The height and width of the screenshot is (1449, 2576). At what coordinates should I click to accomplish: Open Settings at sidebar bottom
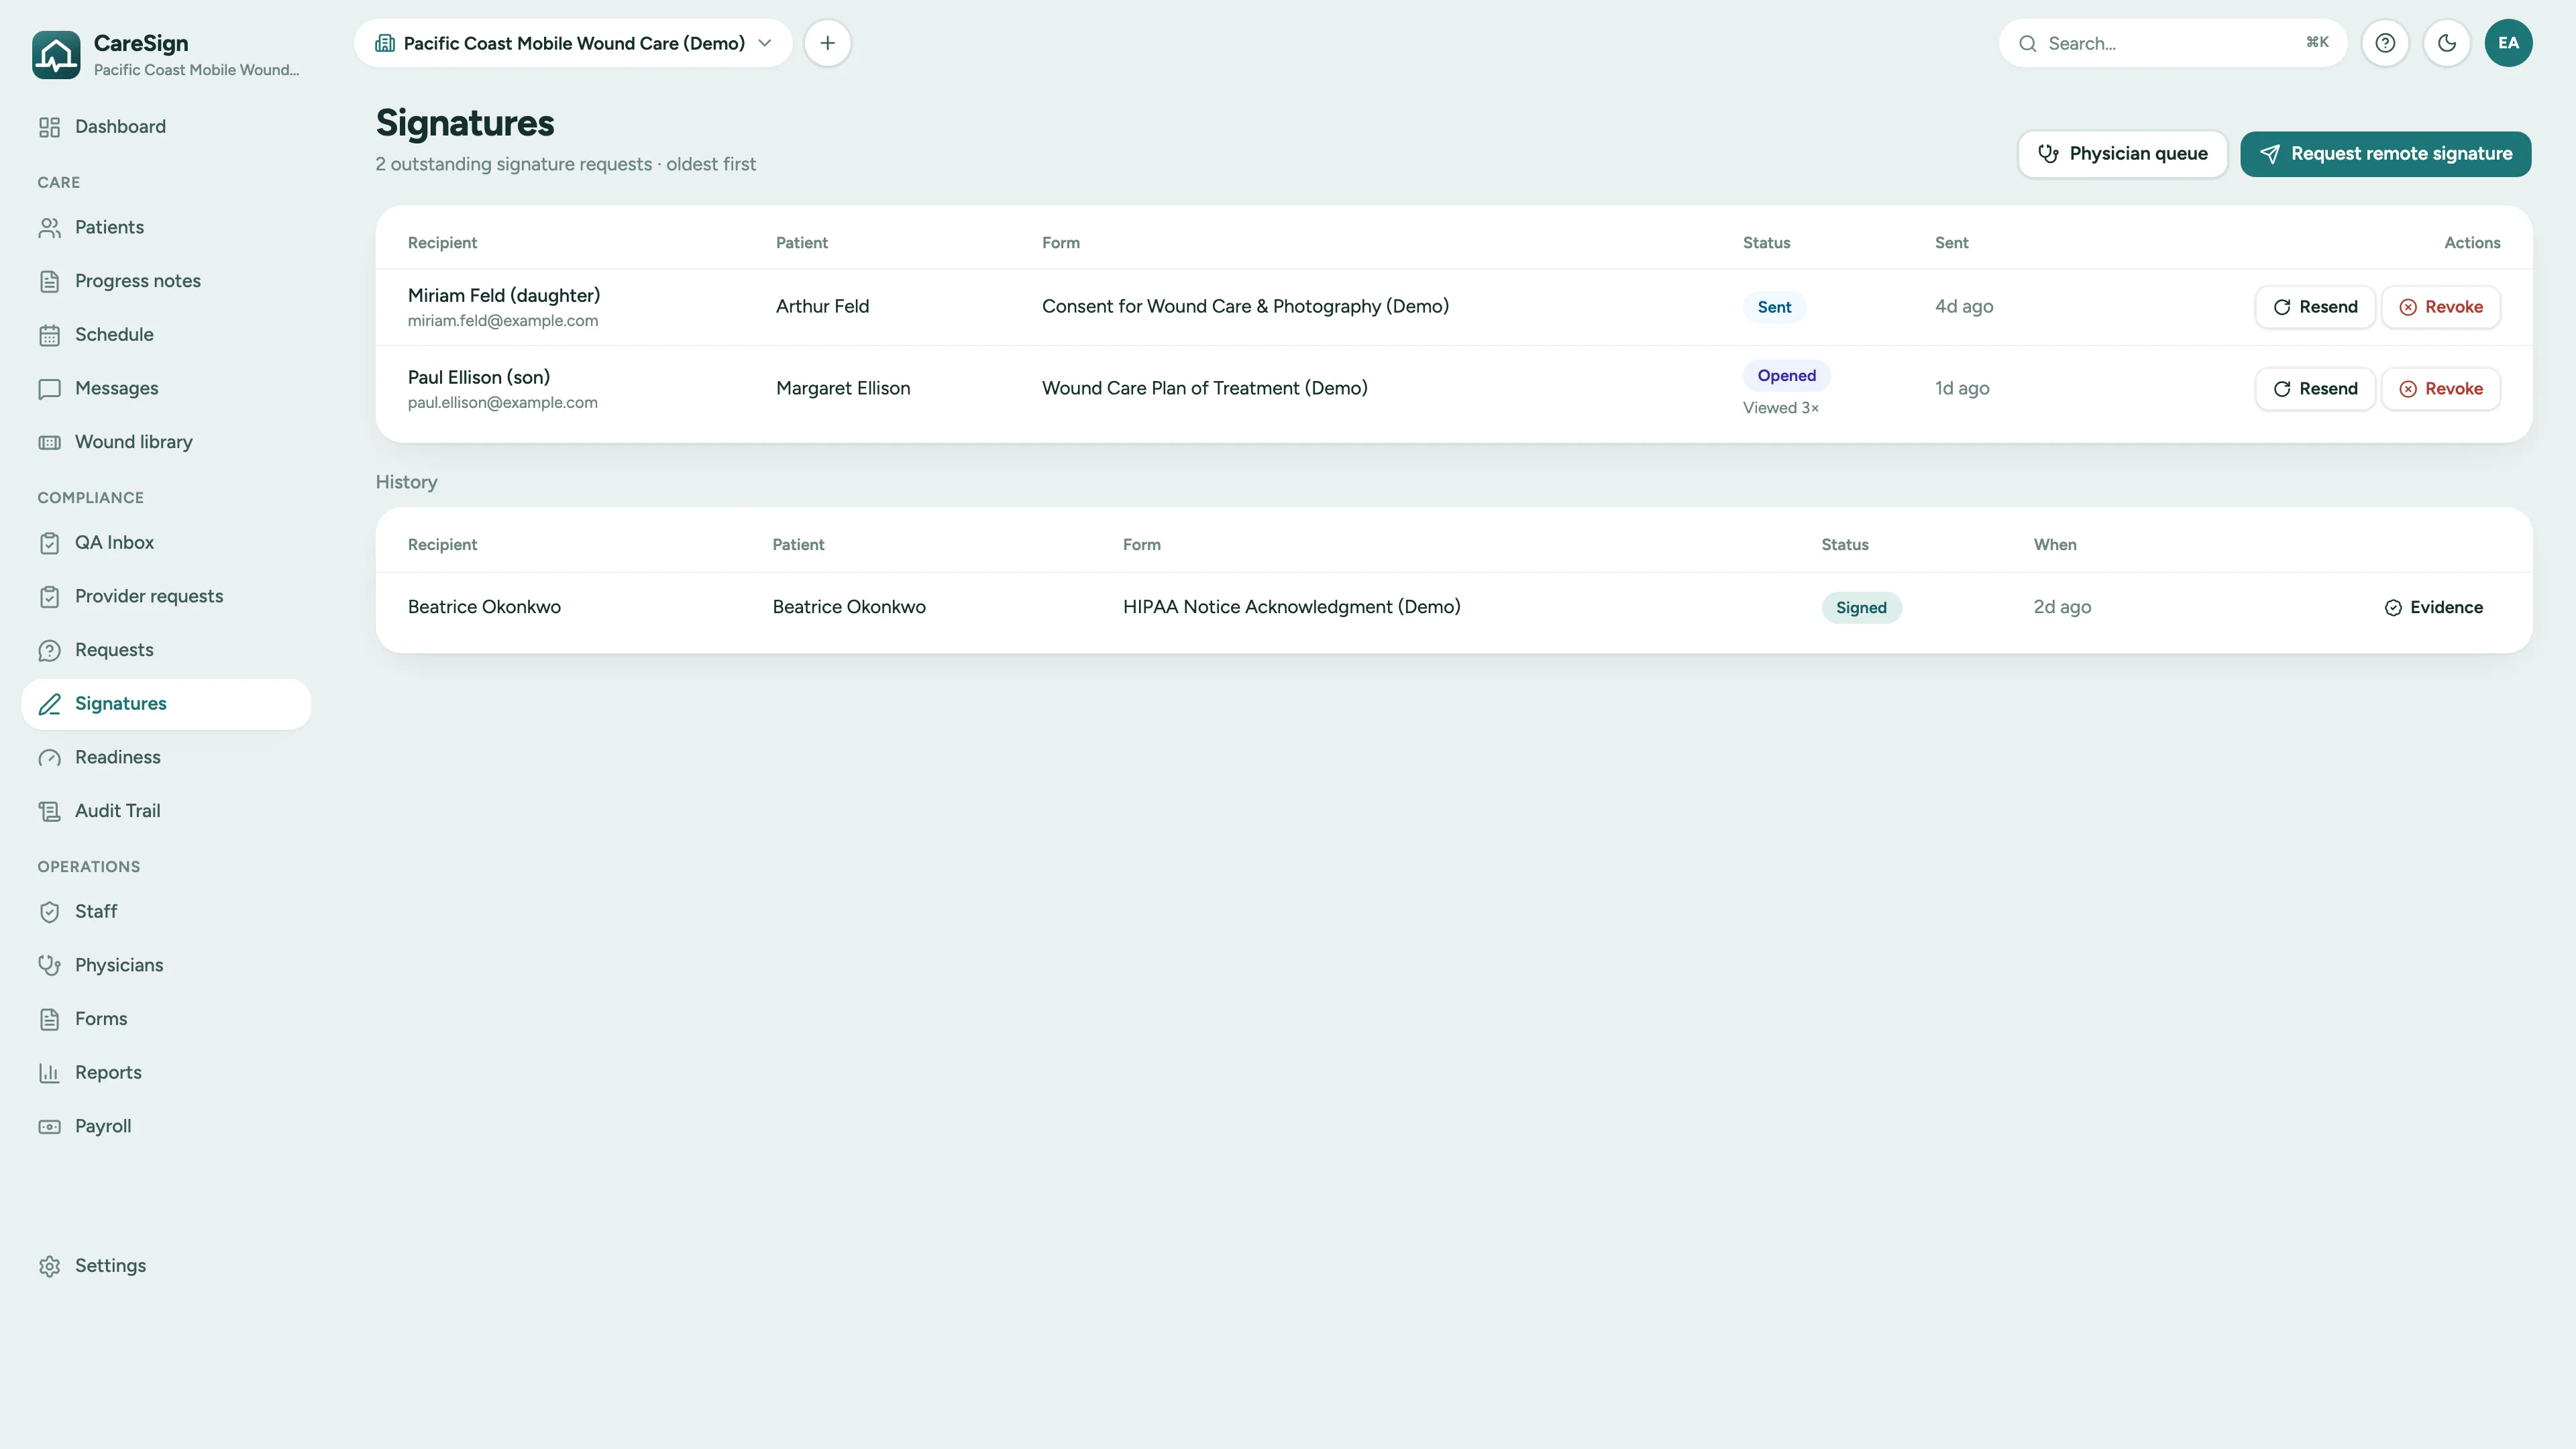tap(166, 1266)
